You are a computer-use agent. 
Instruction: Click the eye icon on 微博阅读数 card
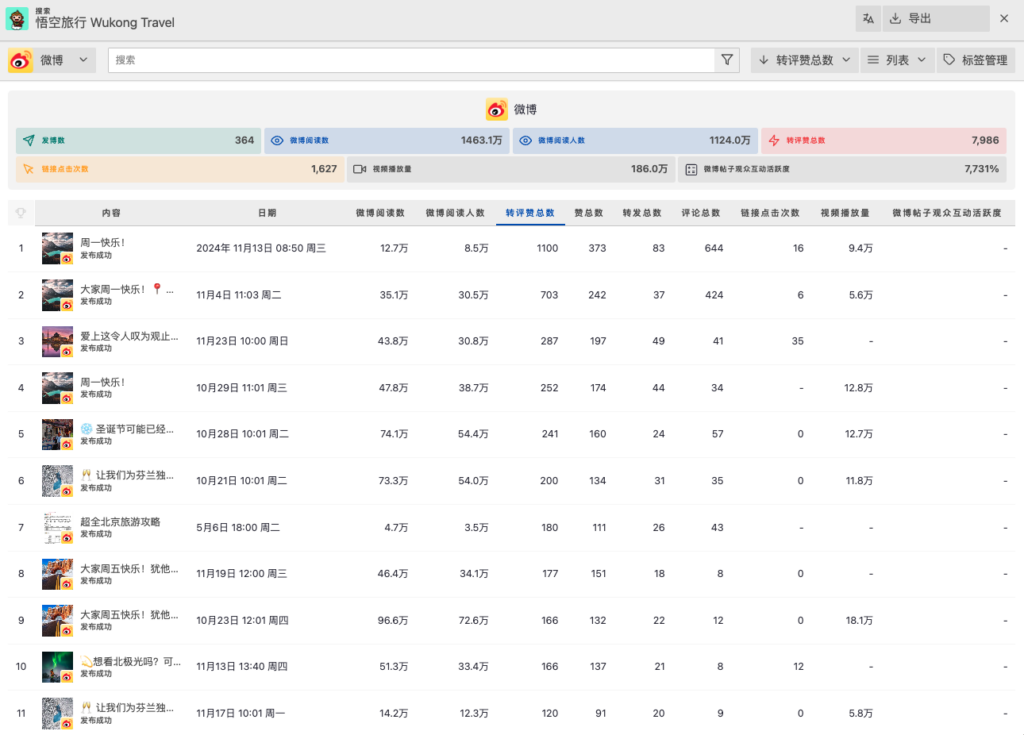click(x=278, y=141)
